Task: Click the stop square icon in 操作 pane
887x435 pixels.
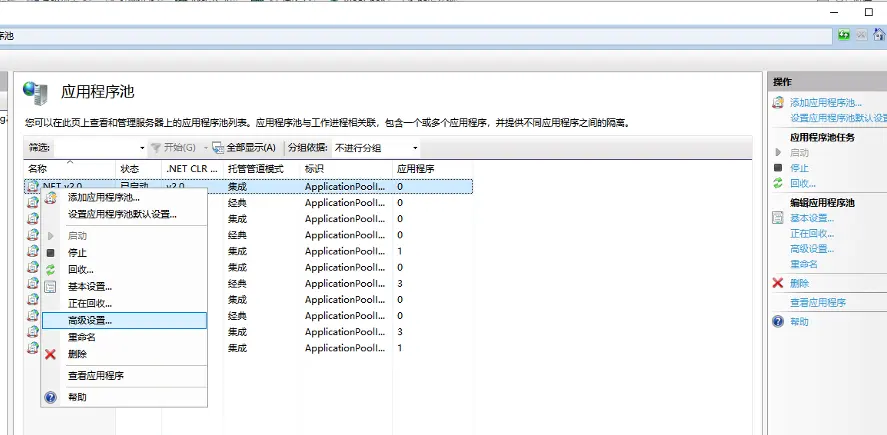Action: pos(778,168)
